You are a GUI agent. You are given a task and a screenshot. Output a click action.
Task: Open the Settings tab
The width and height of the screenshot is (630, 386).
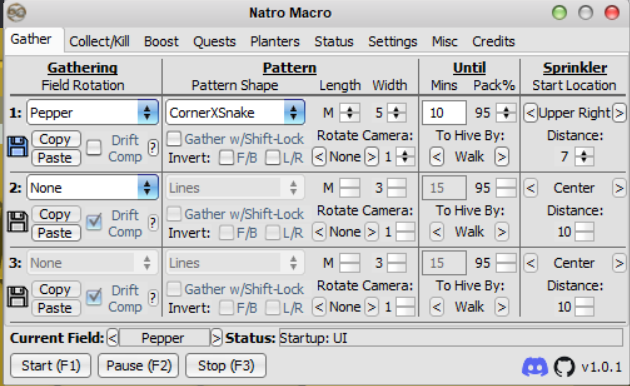pyautogui.click(x=393, y=41)
